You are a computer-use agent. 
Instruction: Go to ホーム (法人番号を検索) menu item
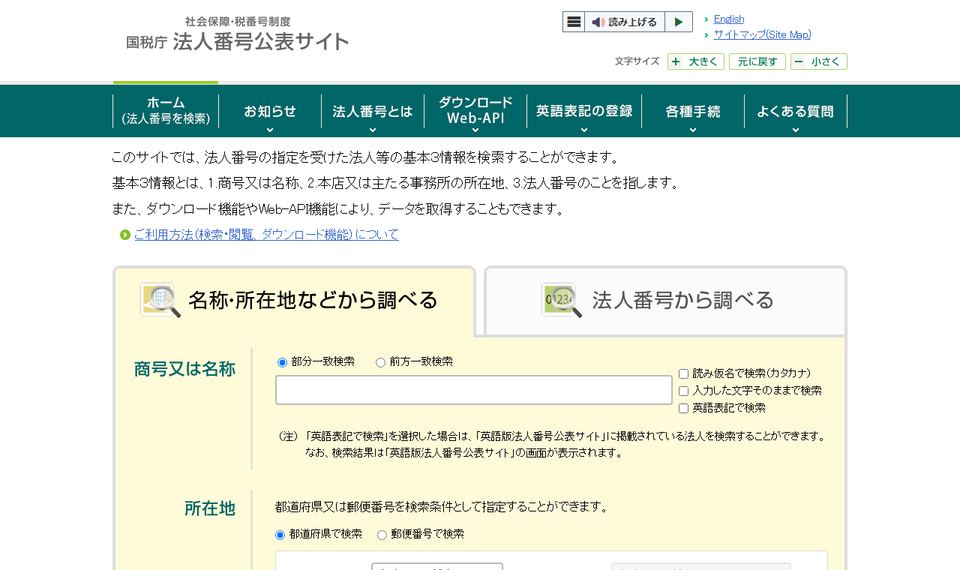[x=166, y=111]
